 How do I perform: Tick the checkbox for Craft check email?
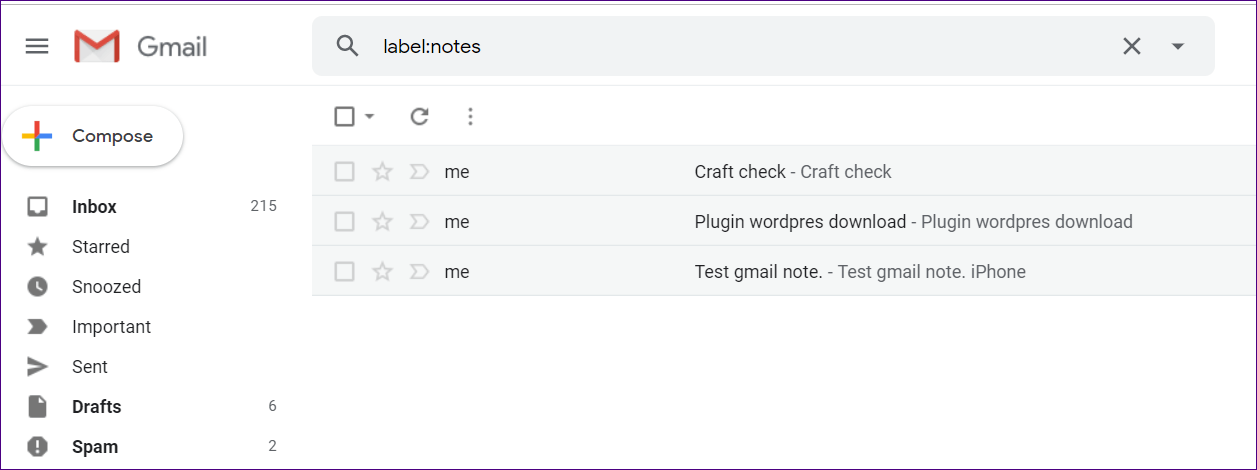[x=344, y=172]
